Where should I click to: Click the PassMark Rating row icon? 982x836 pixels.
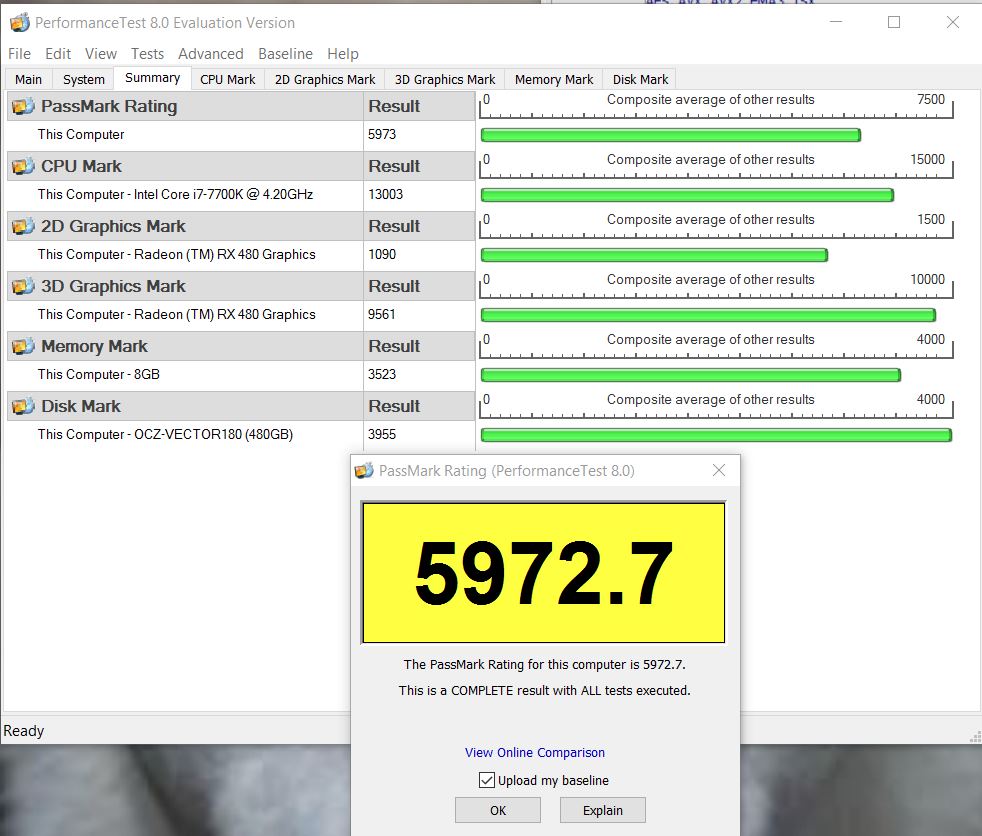coord(22,107)
